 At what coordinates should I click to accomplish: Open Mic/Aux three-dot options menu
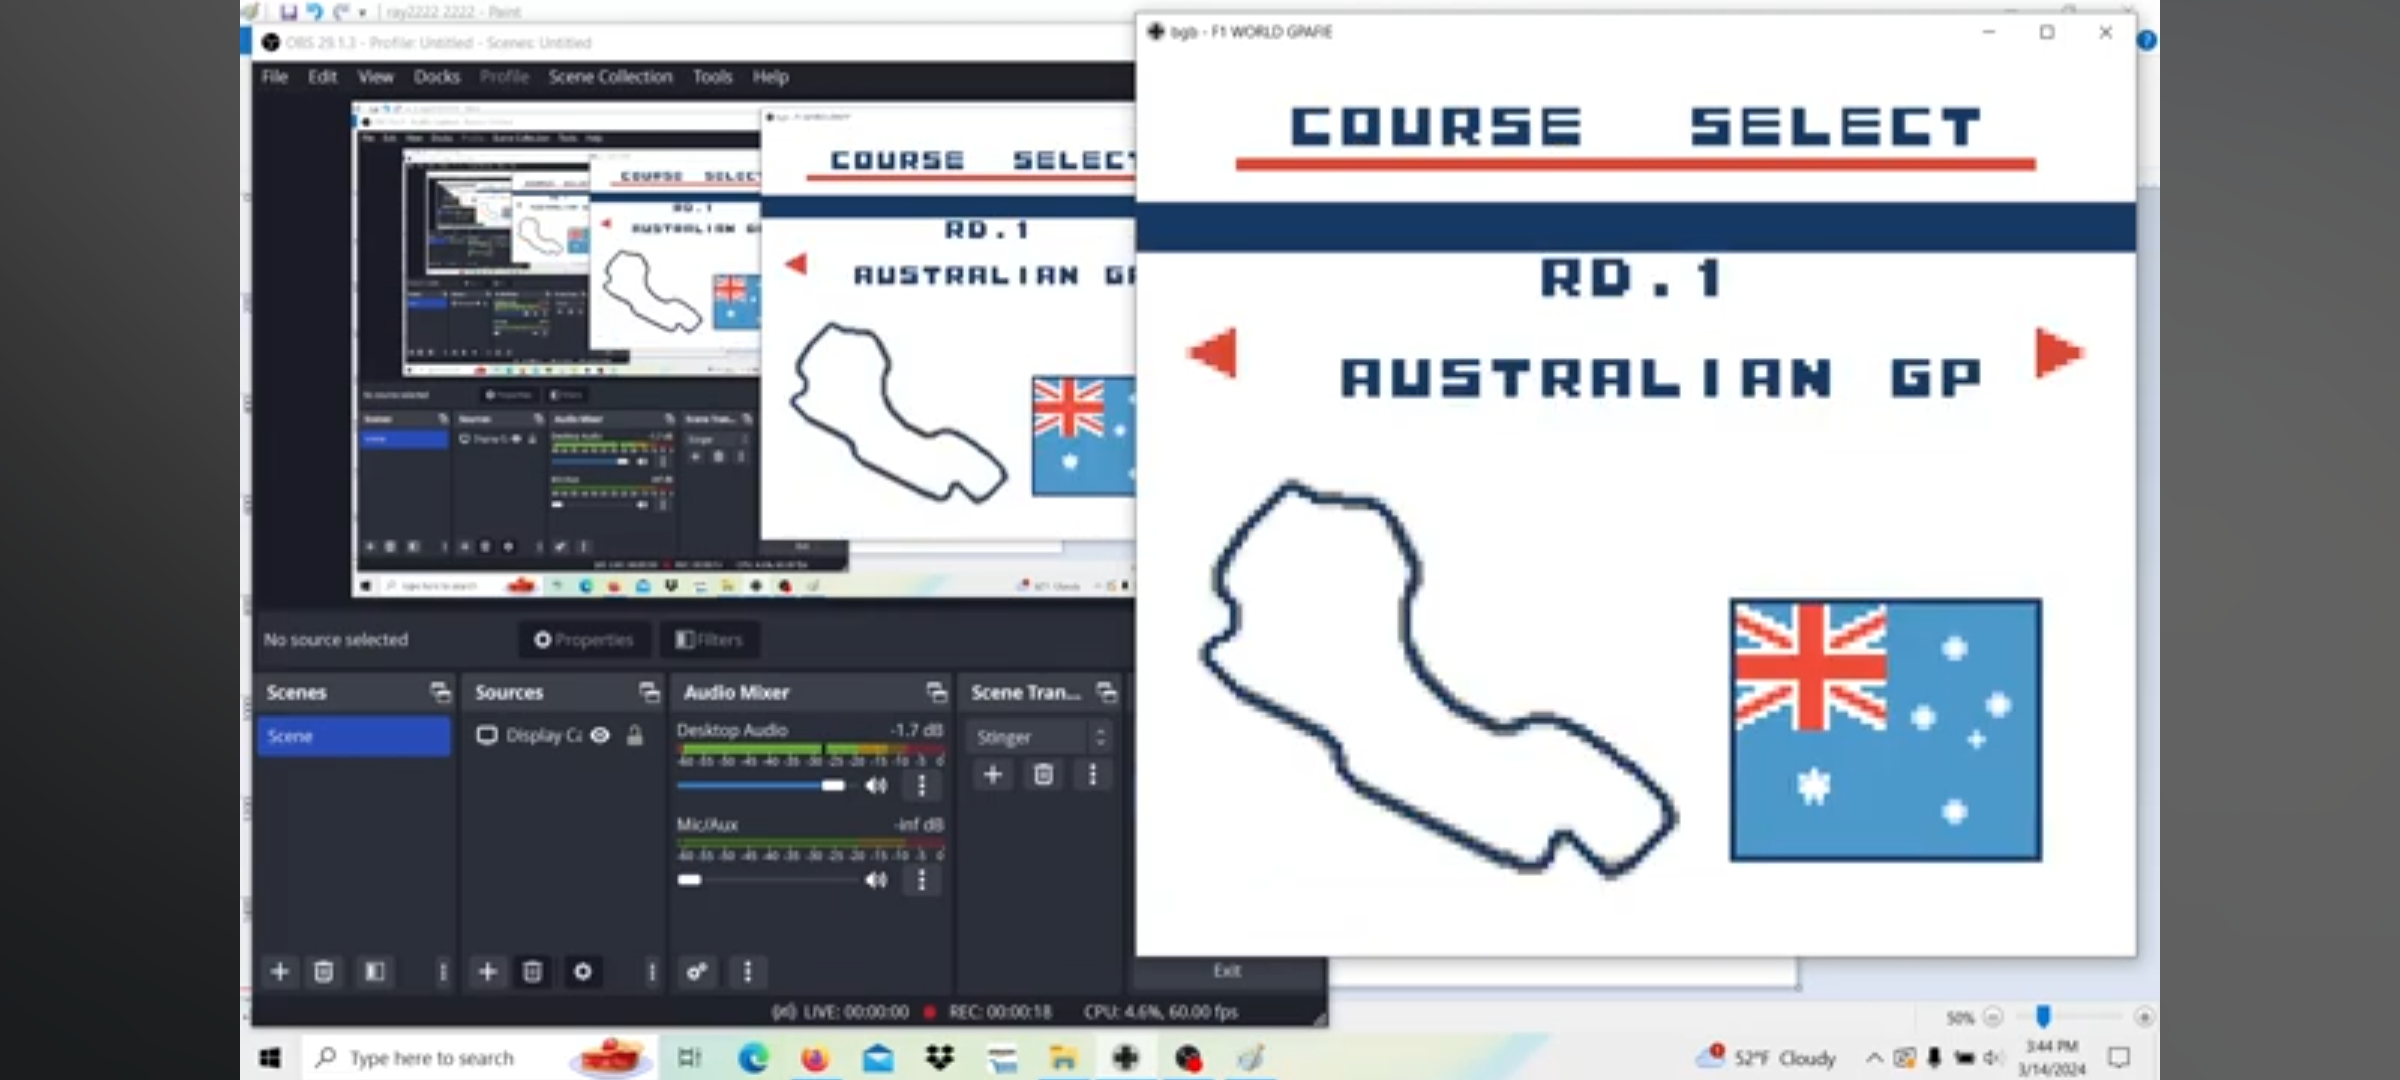921,880
